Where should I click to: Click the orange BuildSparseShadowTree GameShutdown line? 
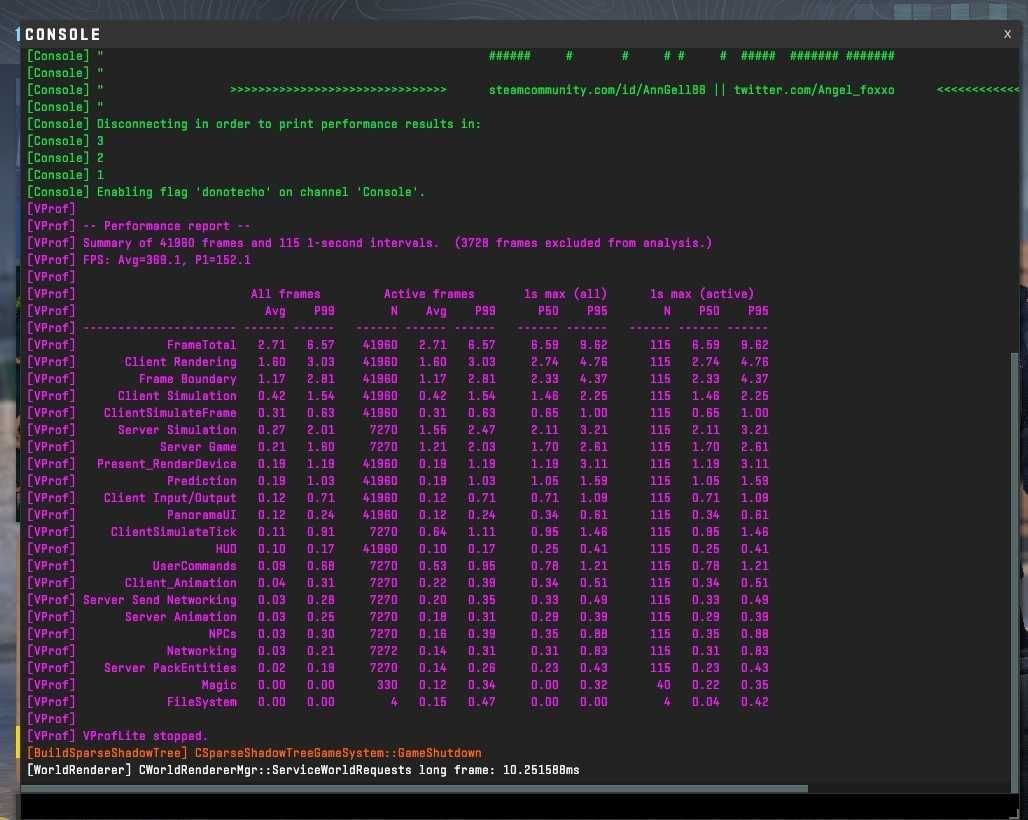tap(254, 753)
